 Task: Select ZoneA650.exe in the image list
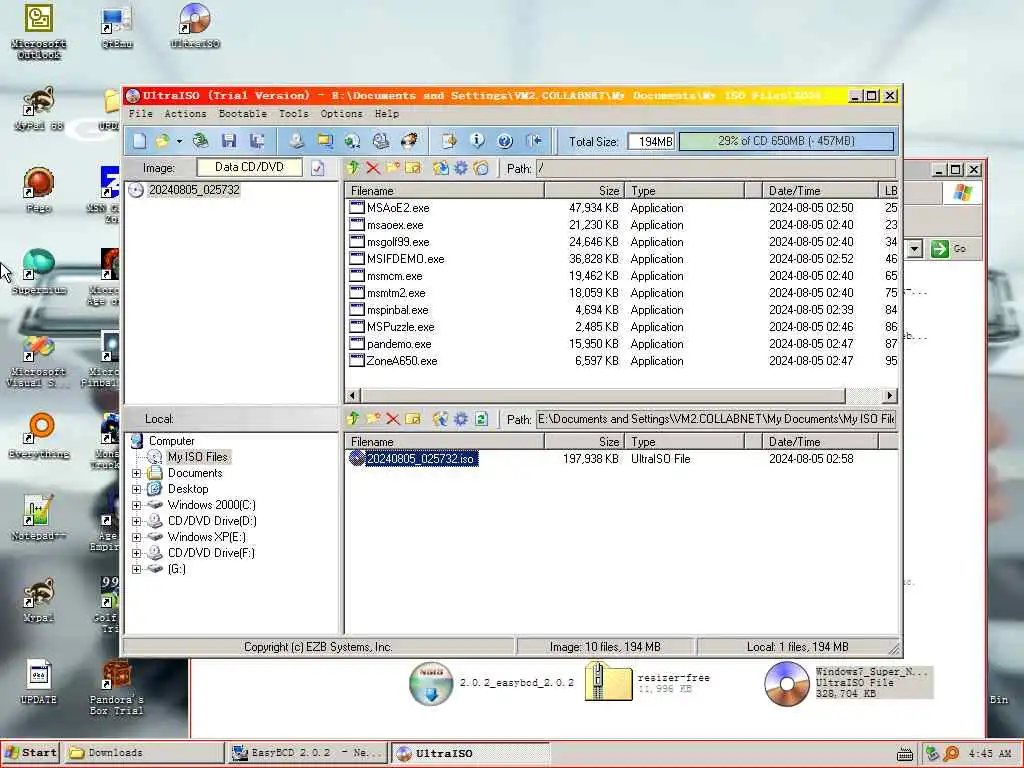(x=401, y=360)
